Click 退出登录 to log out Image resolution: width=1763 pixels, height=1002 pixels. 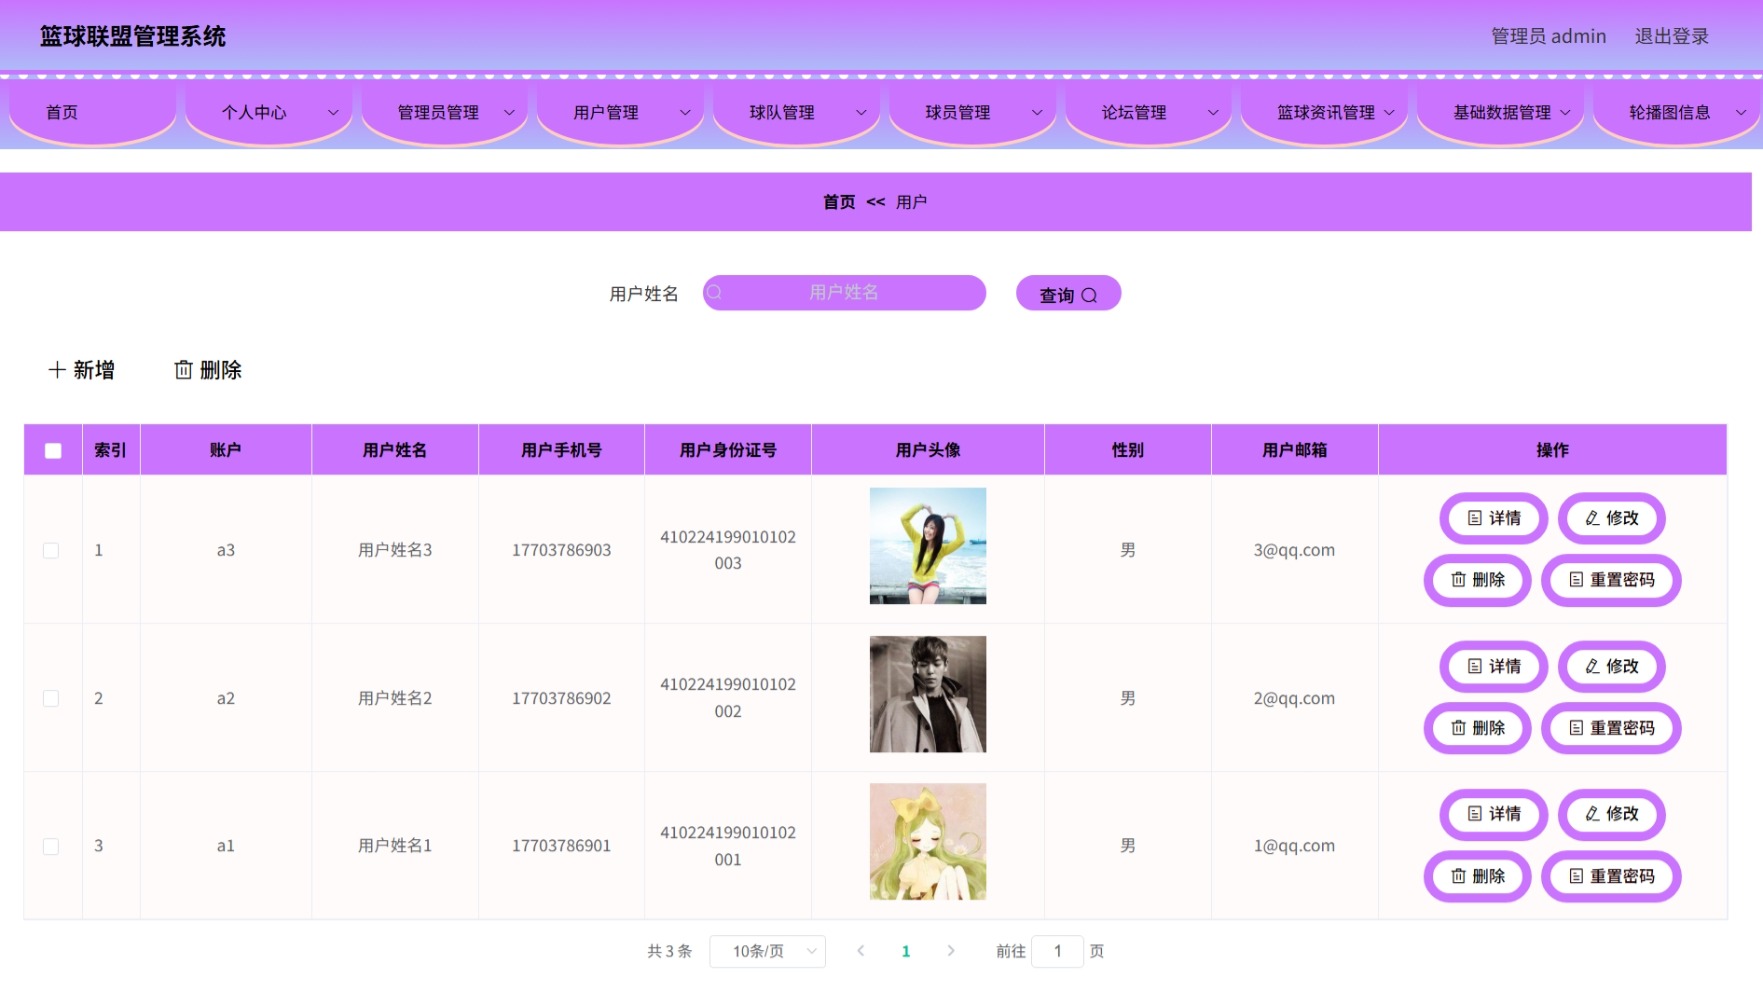coord(1672,36)
